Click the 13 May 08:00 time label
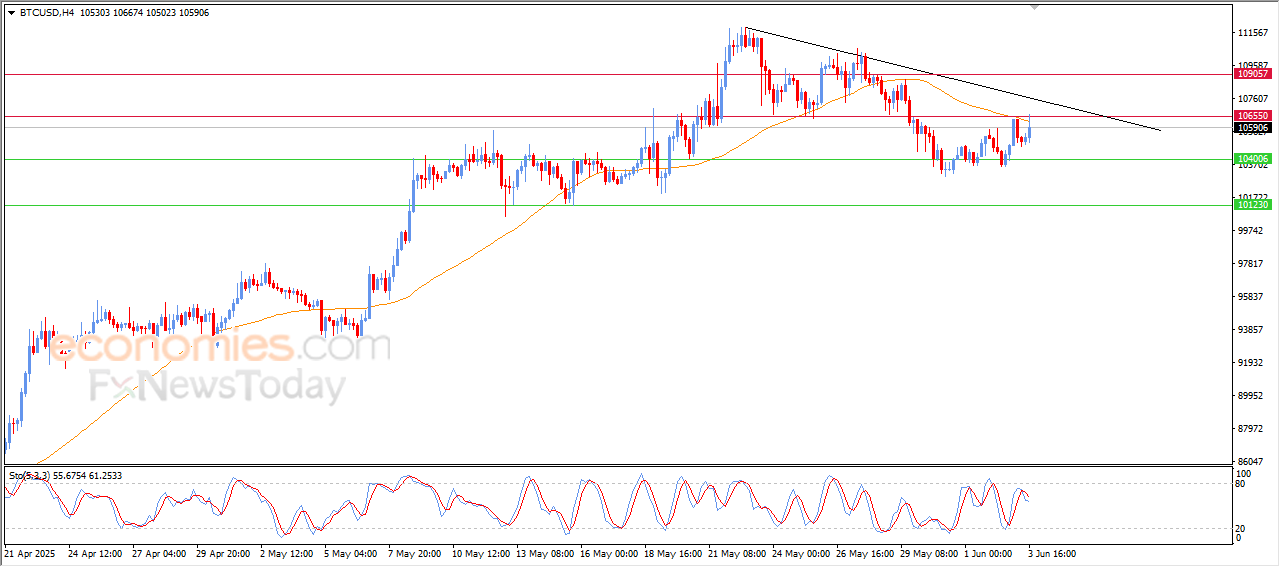 (x=546, y=552)
